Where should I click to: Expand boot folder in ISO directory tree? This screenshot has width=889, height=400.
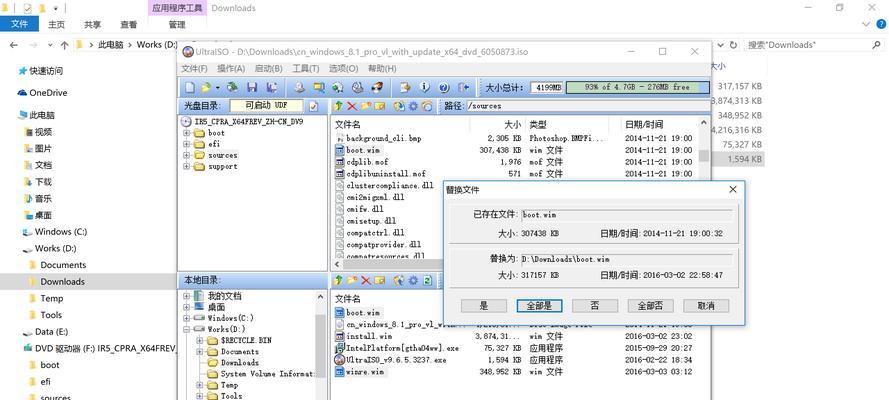[186, 133]
